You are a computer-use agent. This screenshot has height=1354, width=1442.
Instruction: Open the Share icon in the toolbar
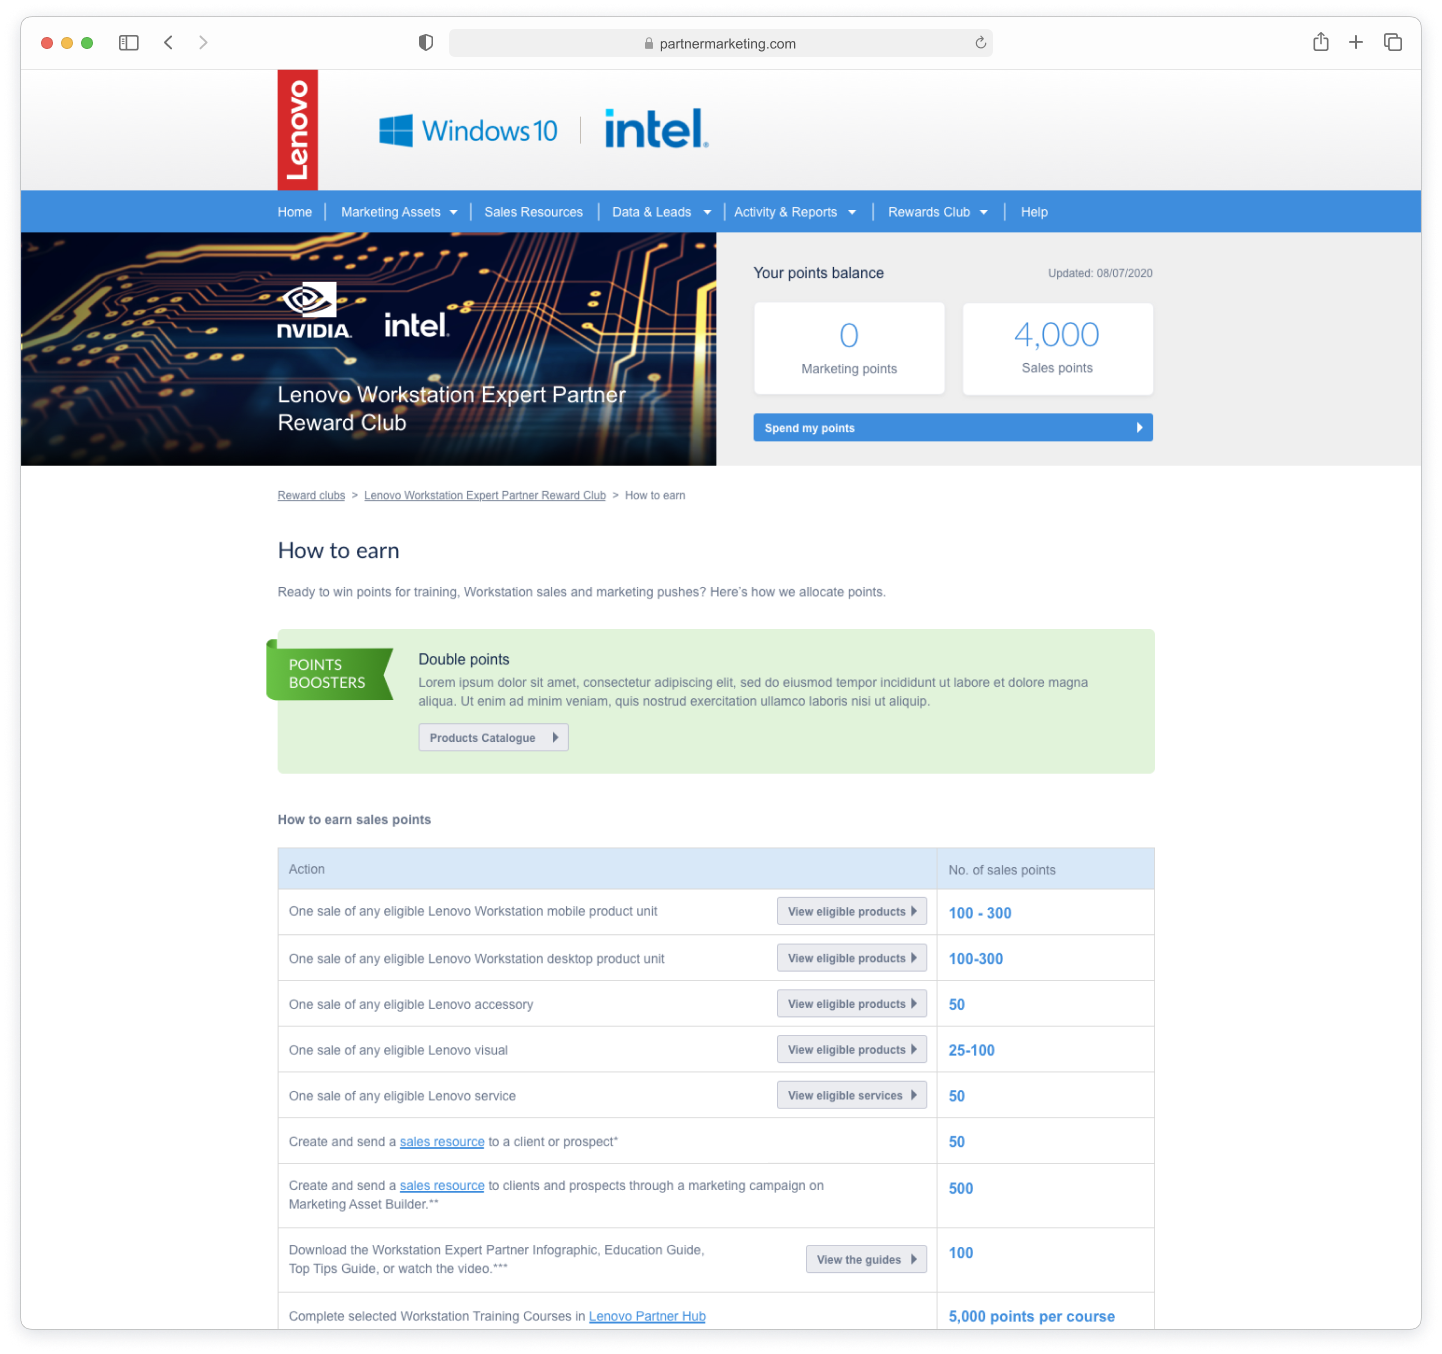[x=1320, y=42]
